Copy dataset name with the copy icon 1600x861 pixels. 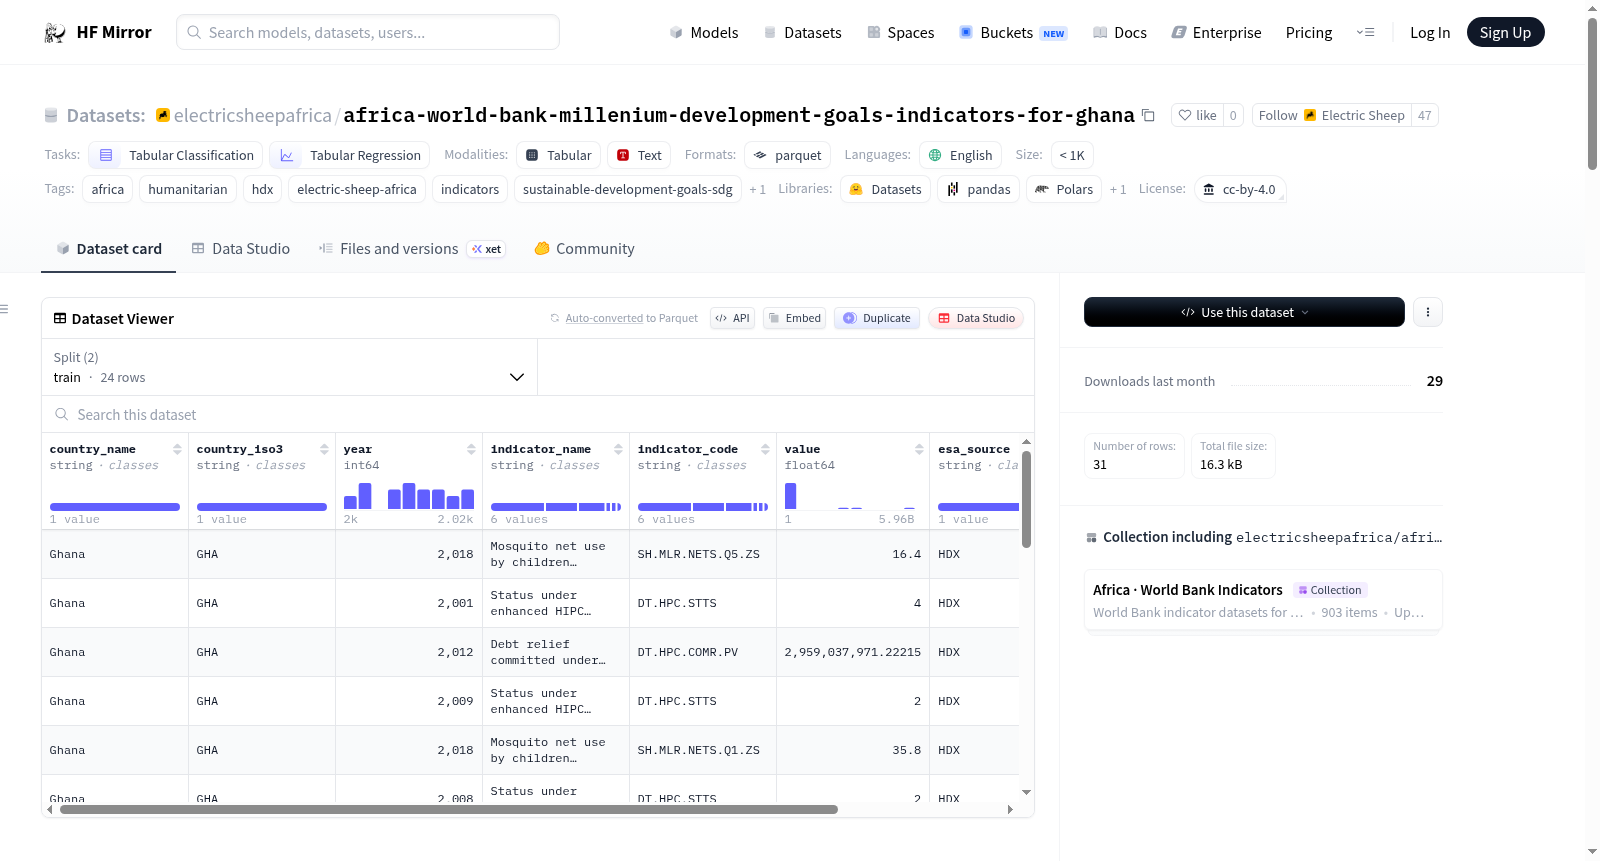point(1148,116)
